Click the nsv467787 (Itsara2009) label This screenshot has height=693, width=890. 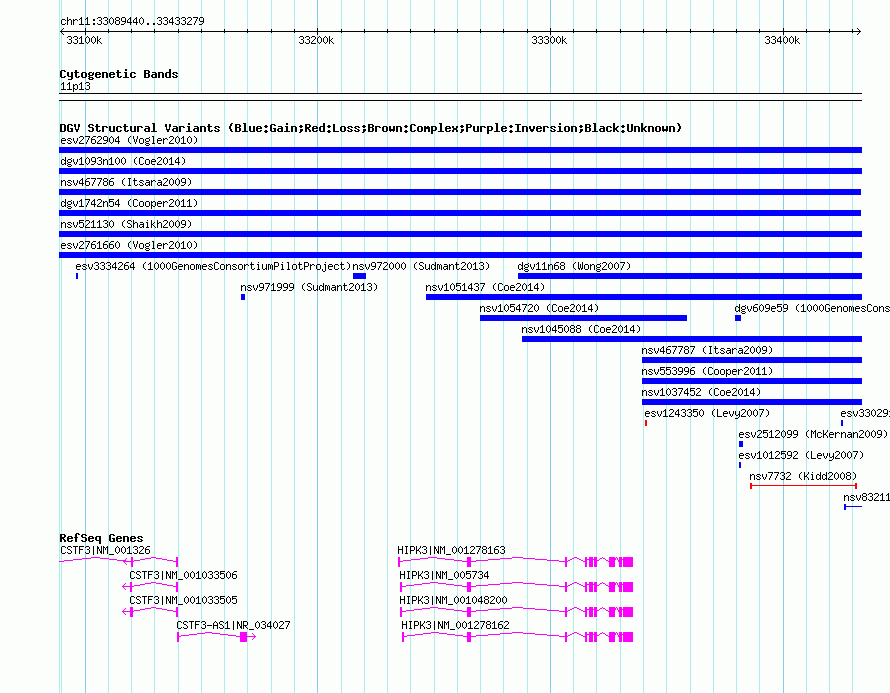(707, 350)
